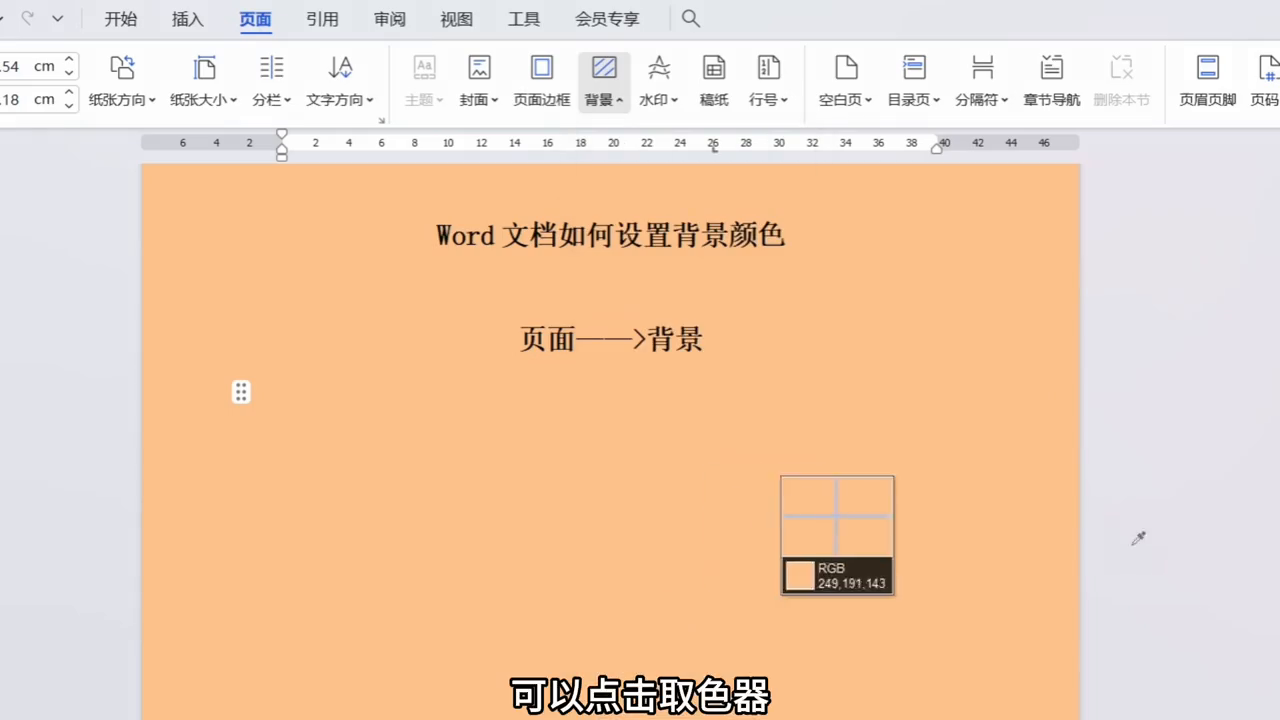Increase the upper margin cm value
This screenshot has height=720, width=1280.
[x=69, y=60]
